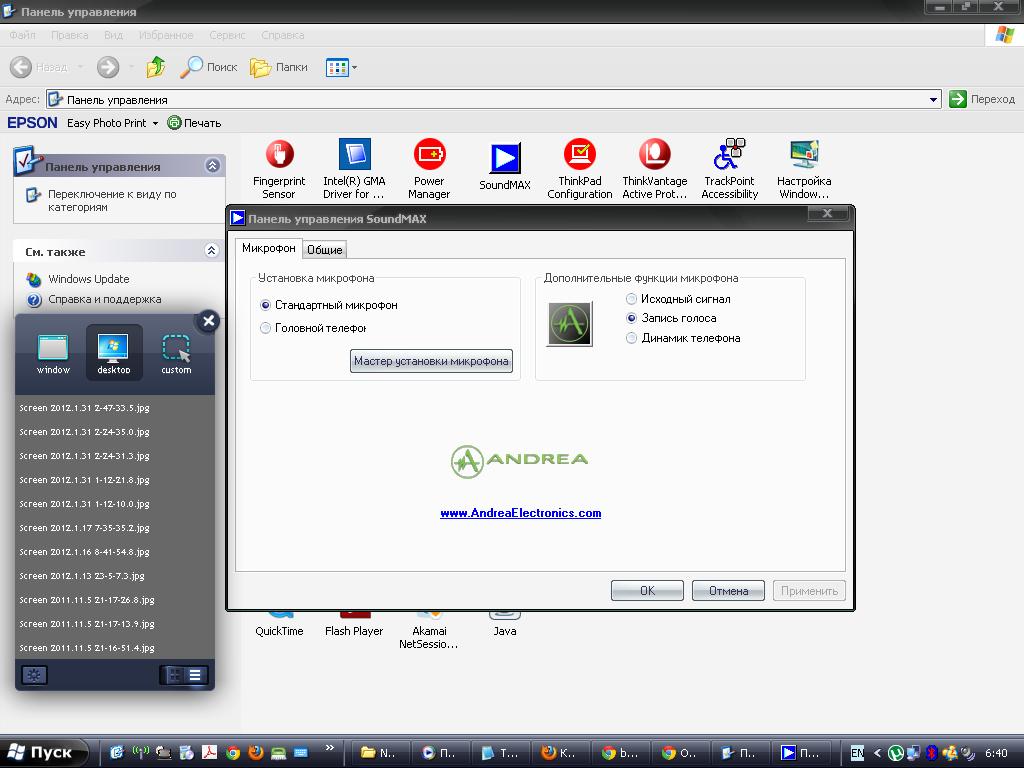Click the EN language indicator in tray
This screenshot has height=768, width=1024.
click(857, 752)
